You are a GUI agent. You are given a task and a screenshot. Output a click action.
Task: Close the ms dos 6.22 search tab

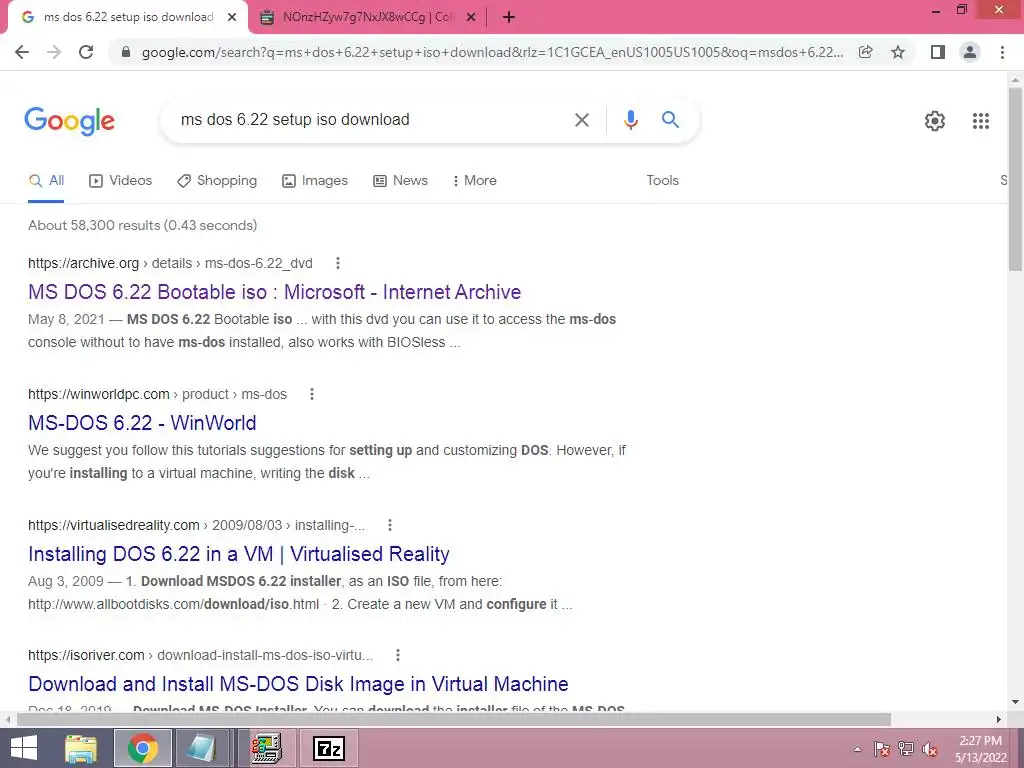coord(232,18)
